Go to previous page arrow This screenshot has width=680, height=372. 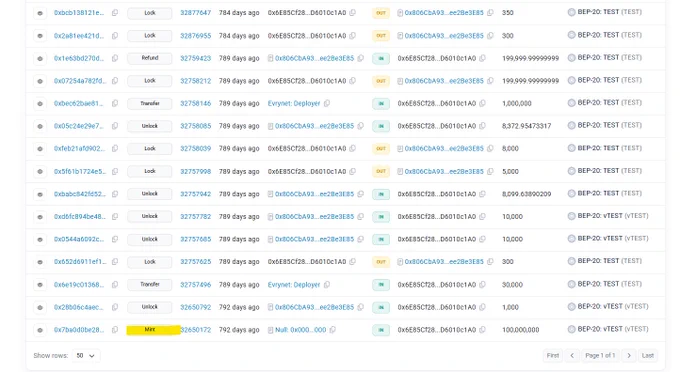[572, 356]
